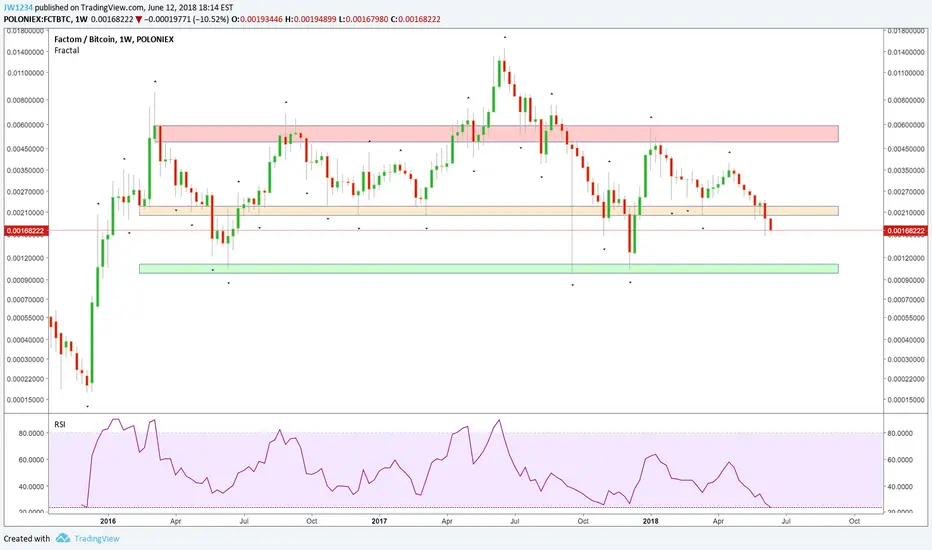The image size is (932, 550).
Task: Click the 2017 label on the time axis
Action: tap(379, 521)
